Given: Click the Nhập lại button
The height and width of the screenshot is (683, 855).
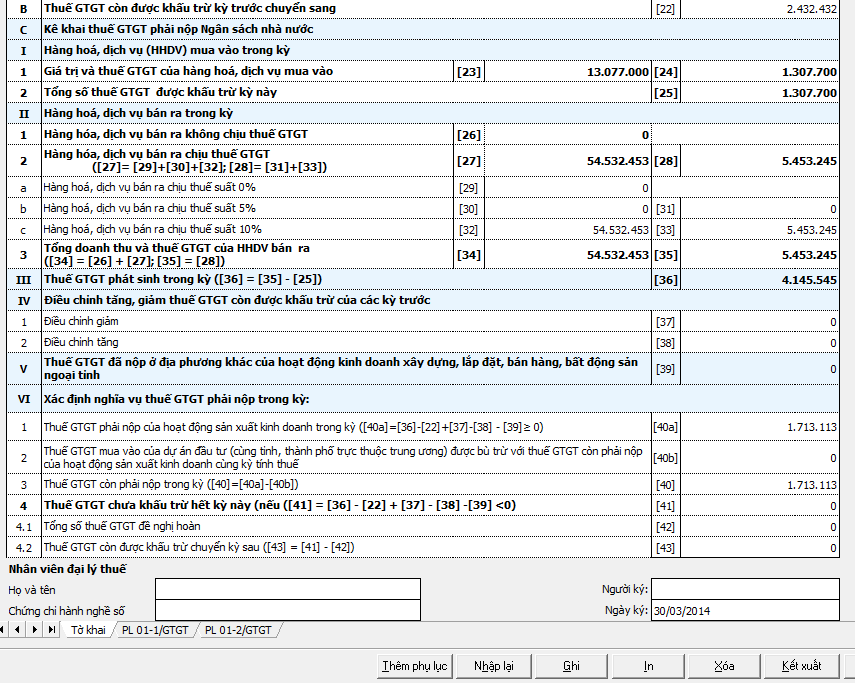Looking at the screenshot, I should point(493,666).
